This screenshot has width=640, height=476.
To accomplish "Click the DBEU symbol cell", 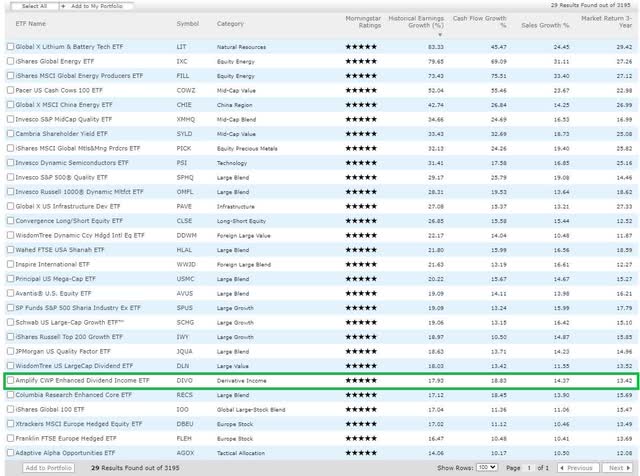I will [185, 424].
